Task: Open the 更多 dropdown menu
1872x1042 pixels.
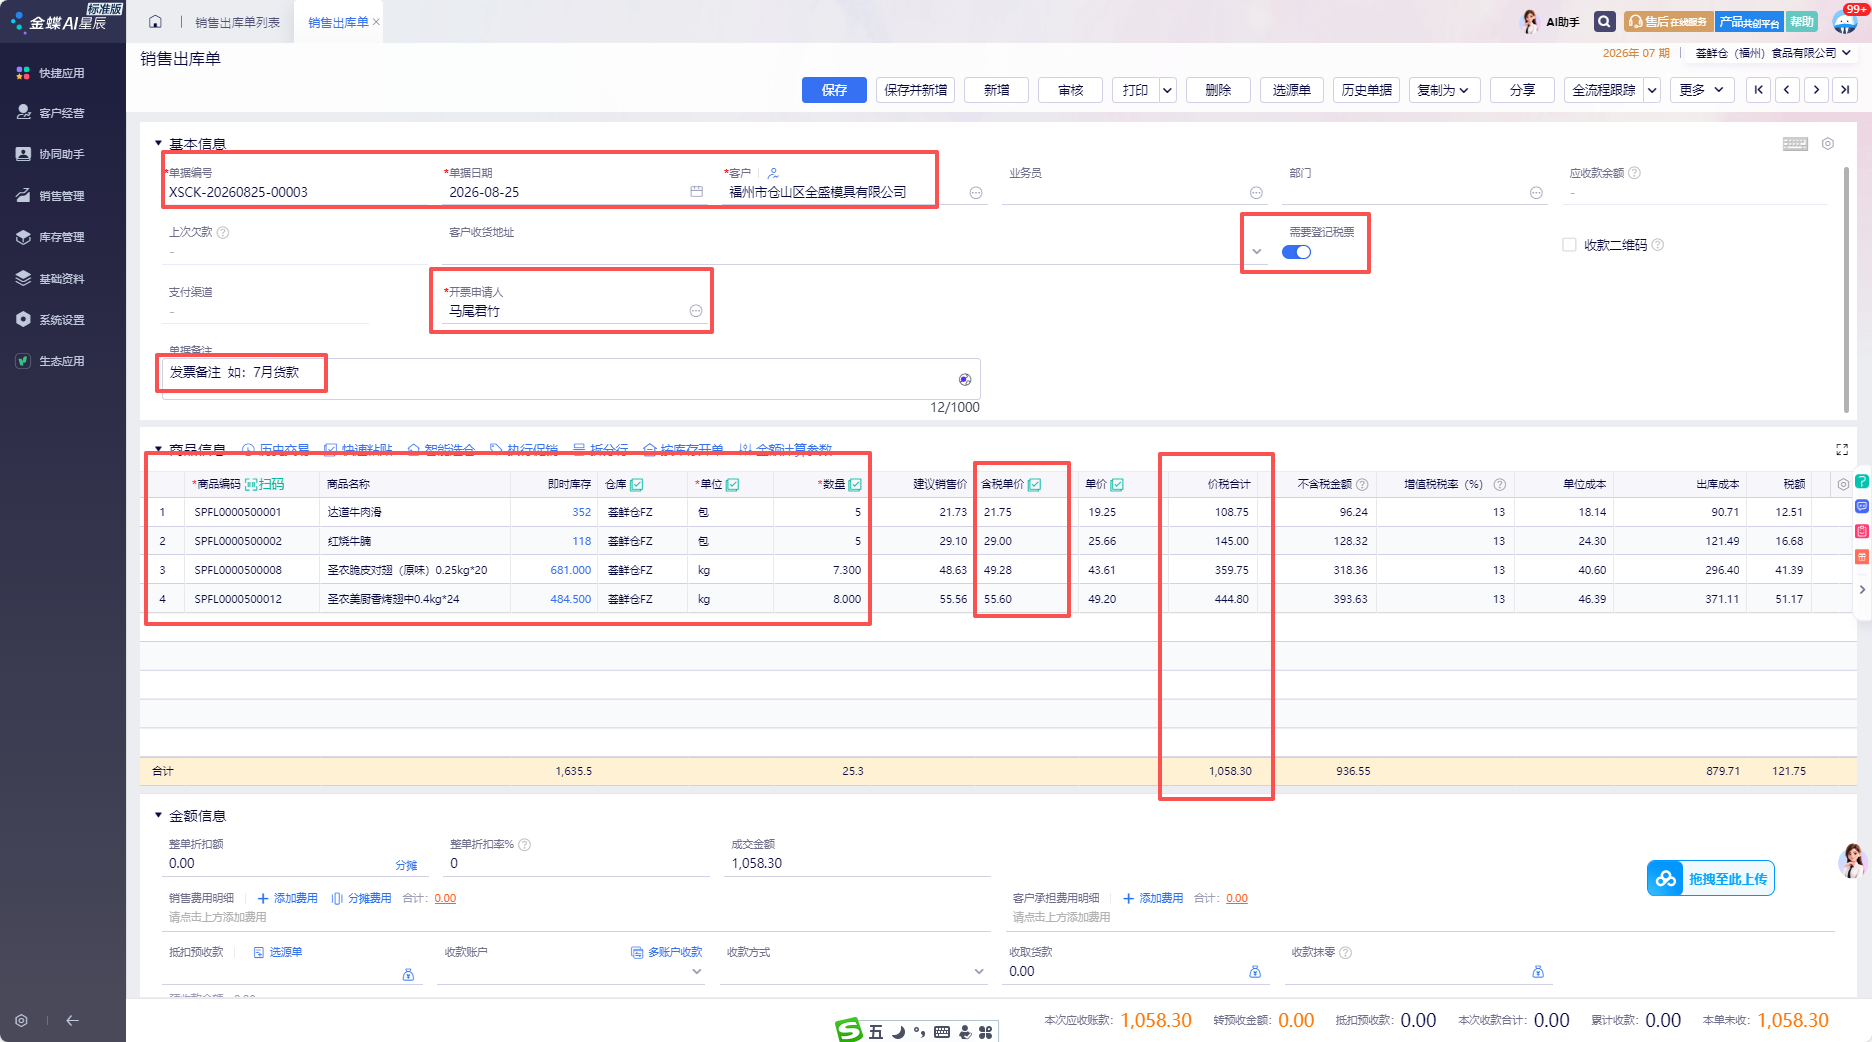Action: (x=1702, y=90)
